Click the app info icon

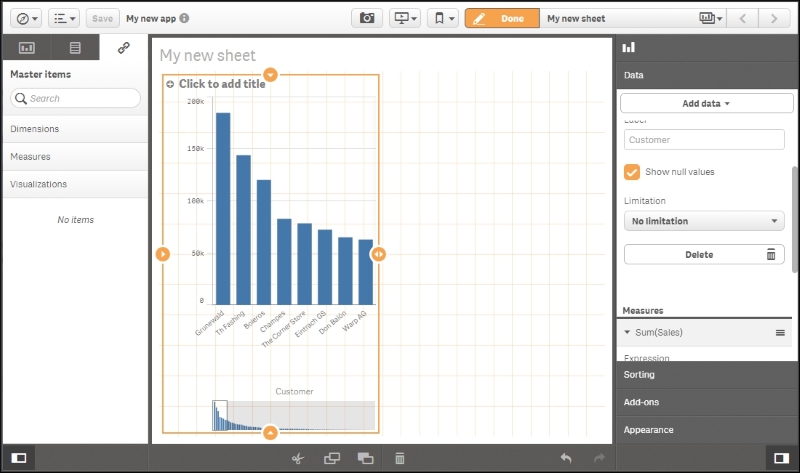pyautogui.click(x=184, y=18)
